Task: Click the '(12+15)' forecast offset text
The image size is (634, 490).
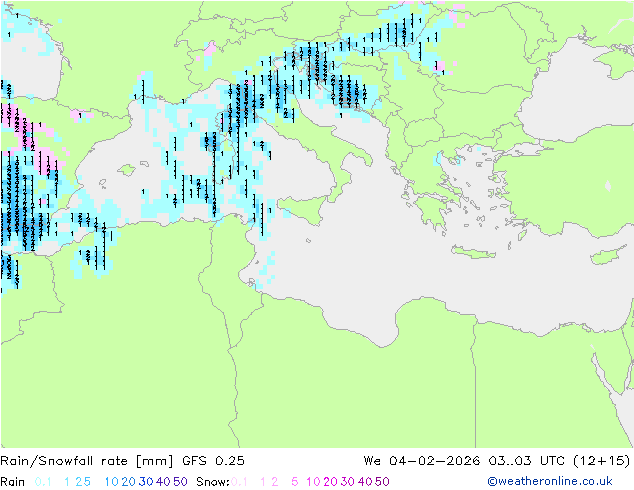Action: pyautogui.click(x=602, y=460)
